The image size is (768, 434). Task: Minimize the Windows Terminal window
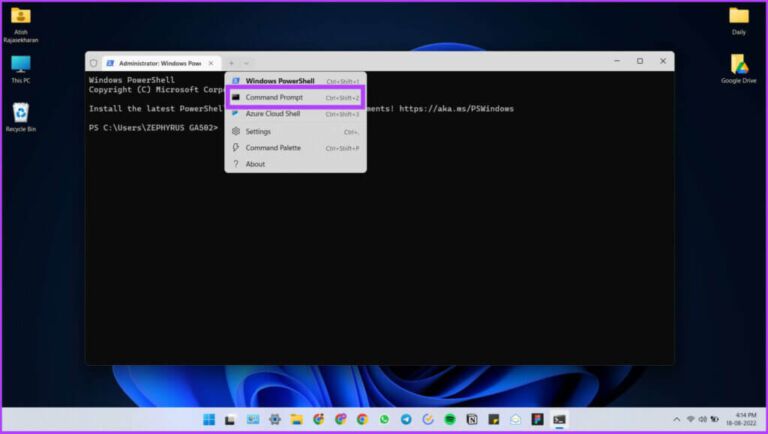click(x=617, y=61)
